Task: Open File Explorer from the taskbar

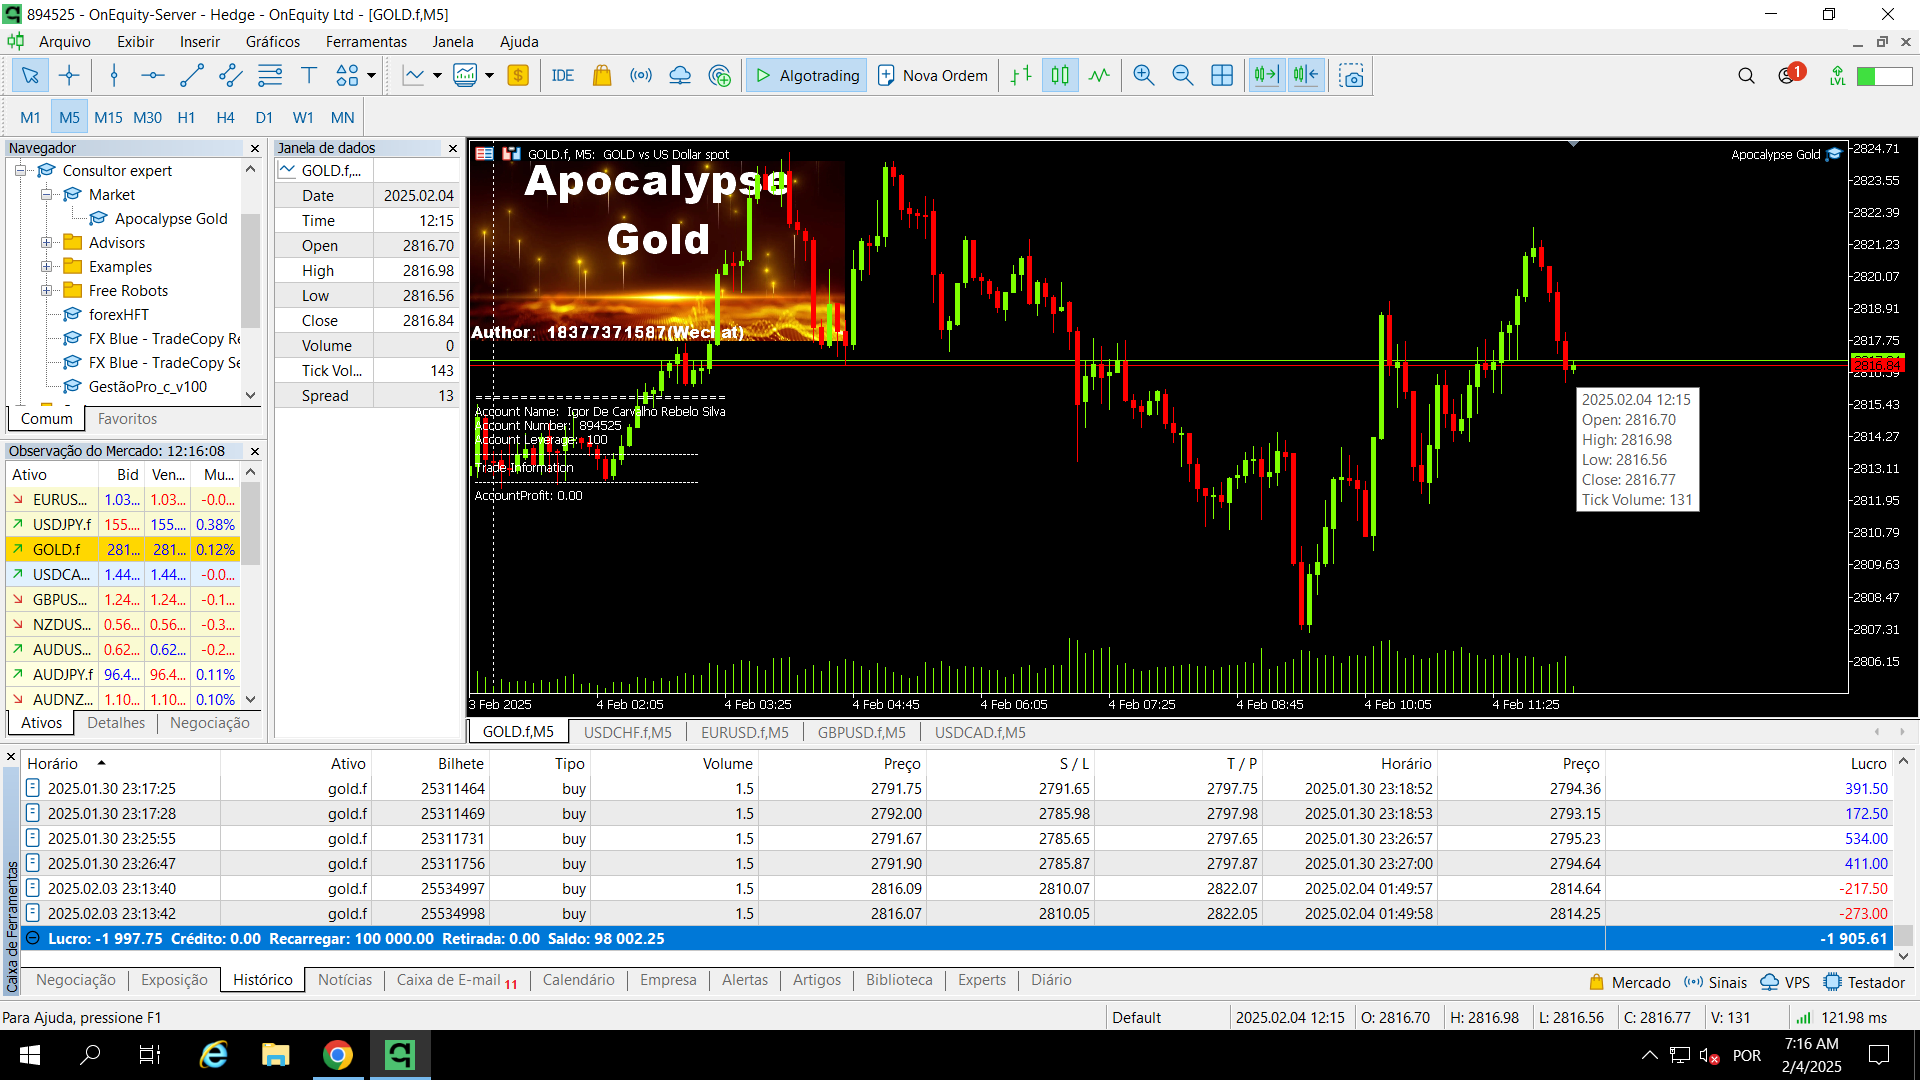Action: pos(275,1055)
